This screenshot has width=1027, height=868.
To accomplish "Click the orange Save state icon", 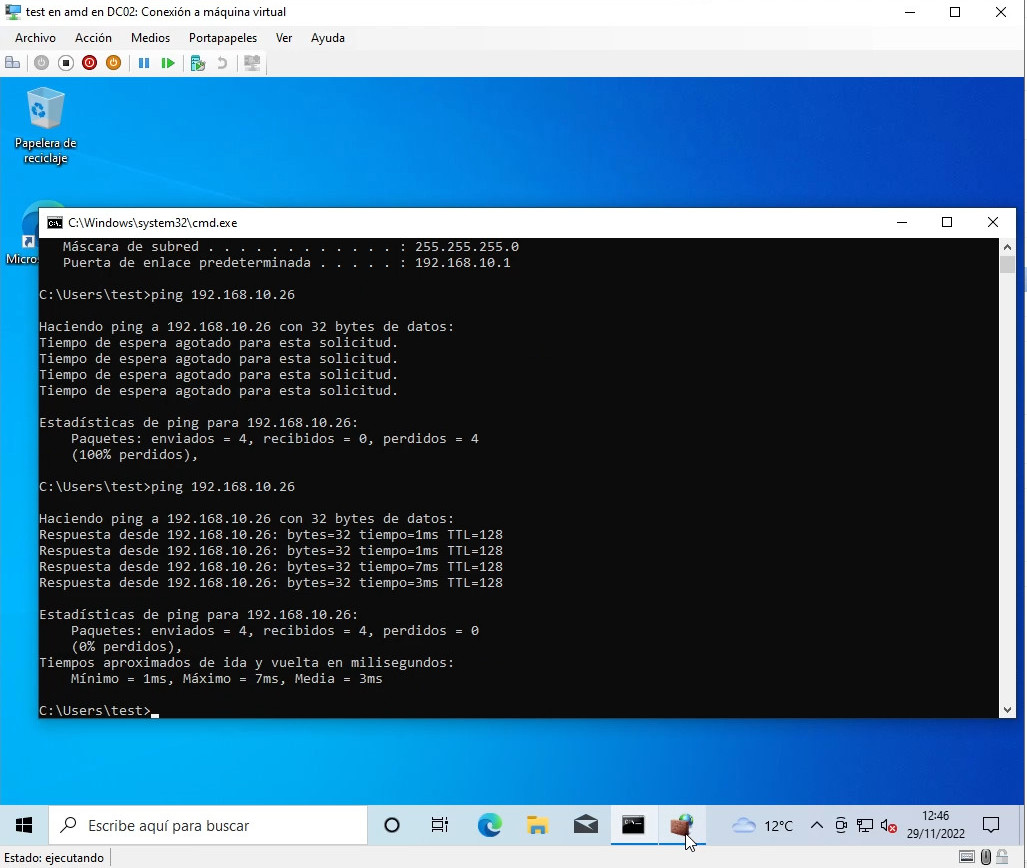I will (113, 63).
